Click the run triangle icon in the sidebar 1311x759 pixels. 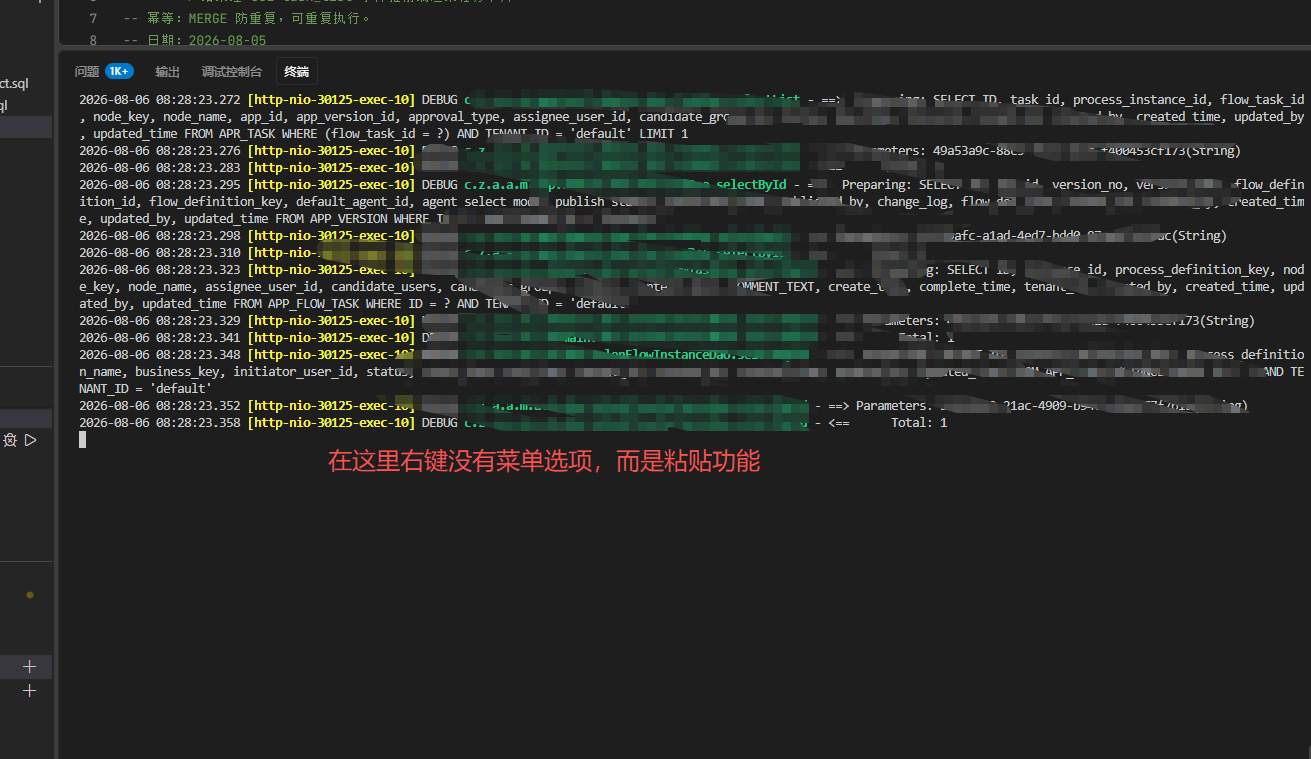coord(31,440)
